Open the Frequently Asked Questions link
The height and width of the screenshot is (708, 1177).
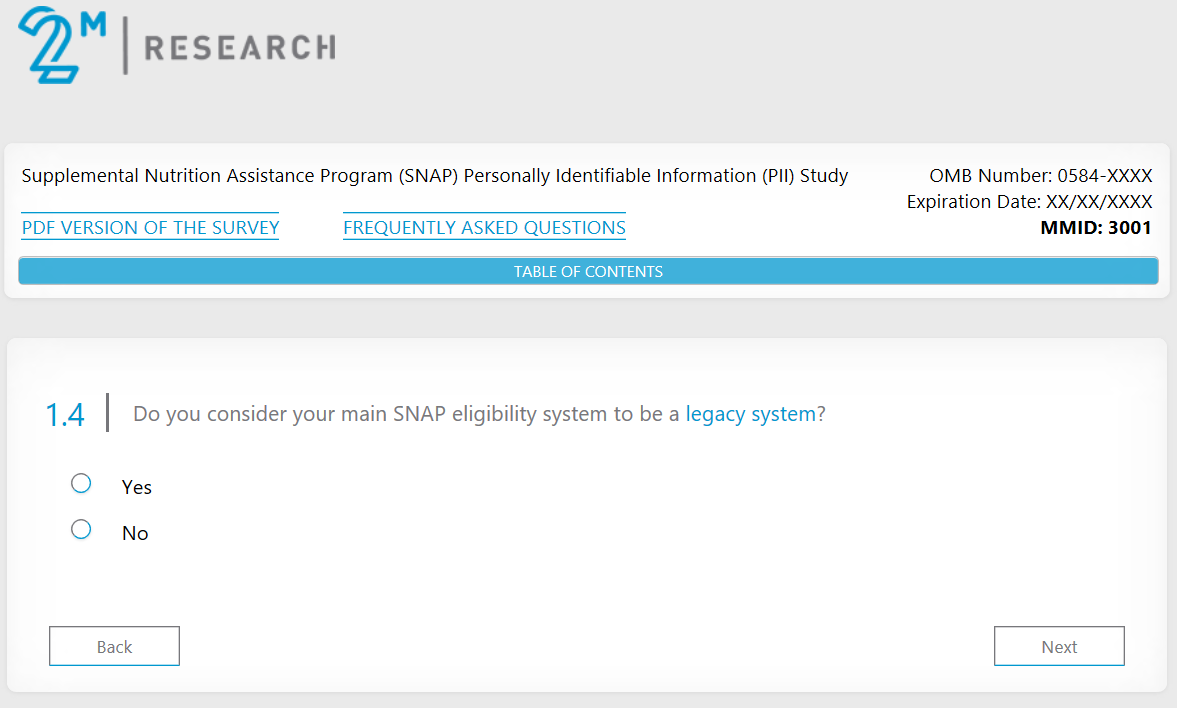click(x=484, y=228)
